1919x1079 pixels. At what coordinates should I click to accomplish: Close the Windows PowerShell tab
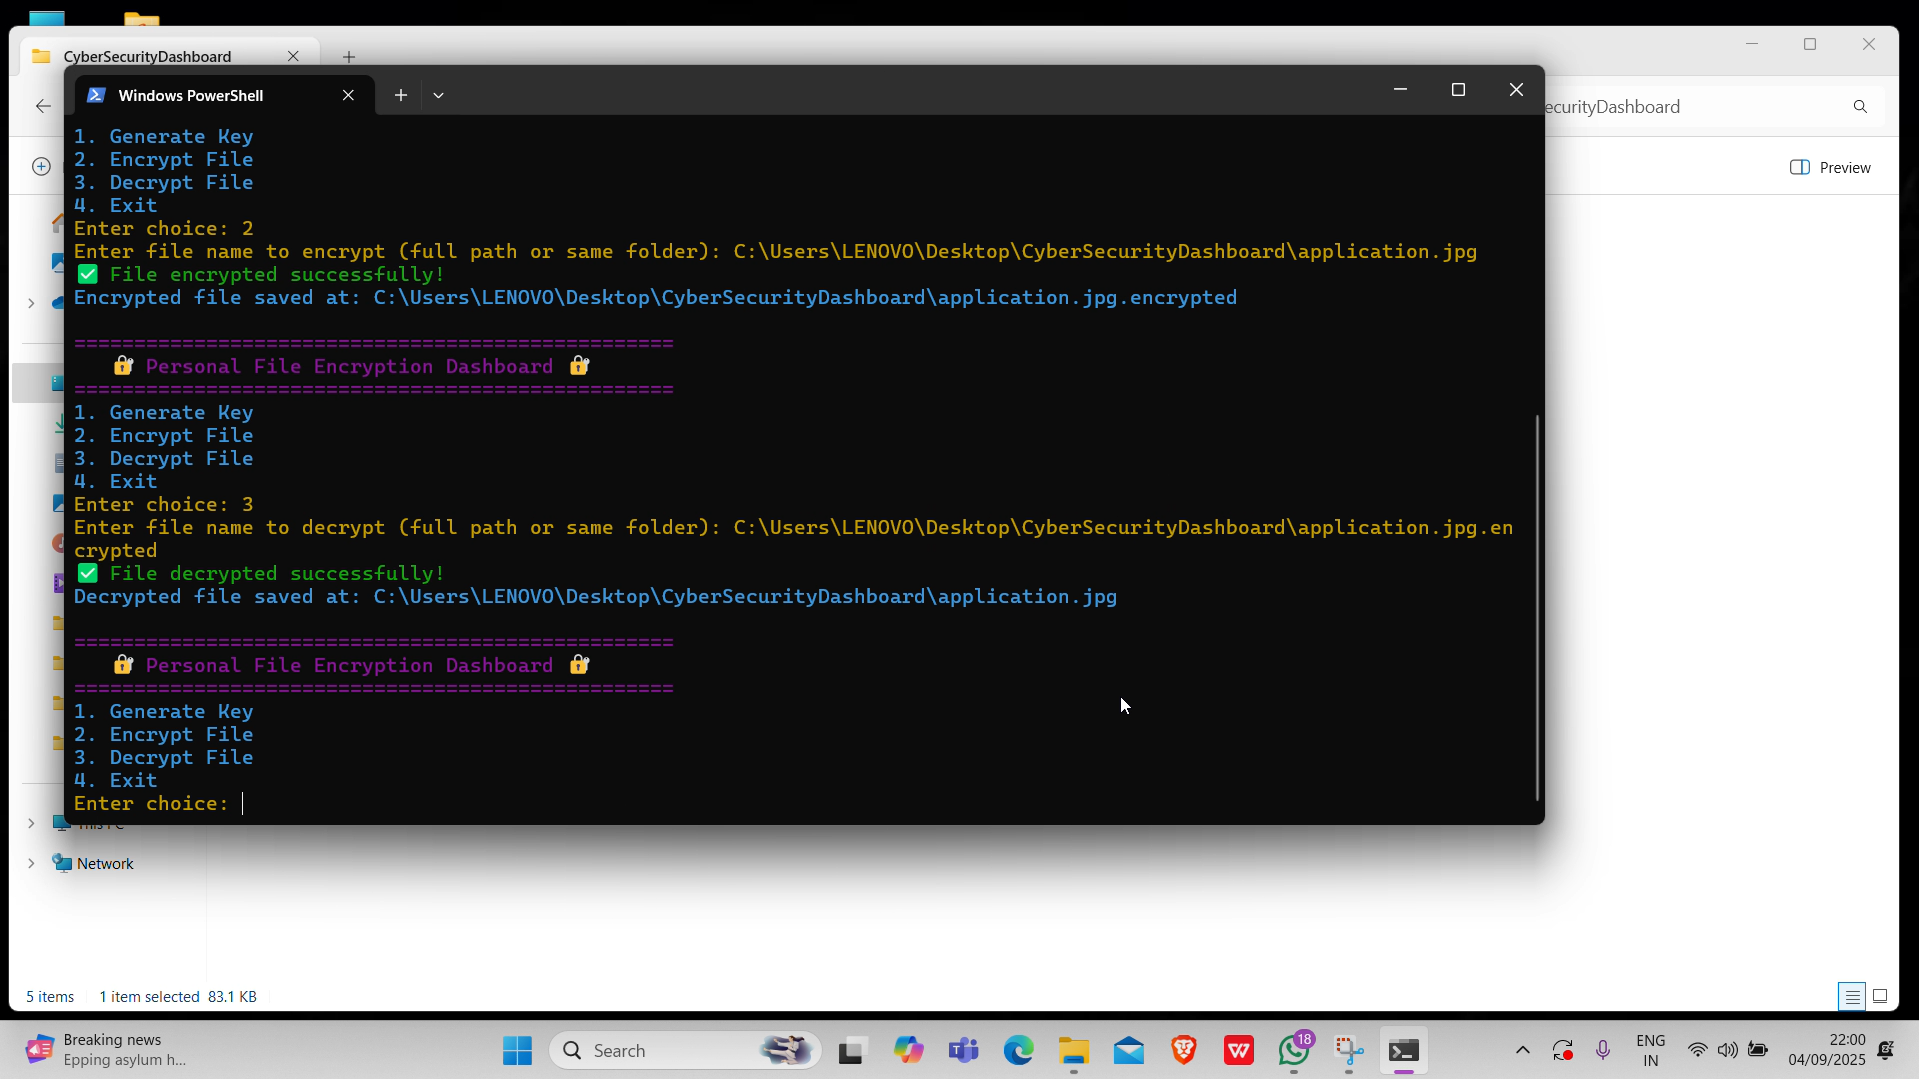348,95
